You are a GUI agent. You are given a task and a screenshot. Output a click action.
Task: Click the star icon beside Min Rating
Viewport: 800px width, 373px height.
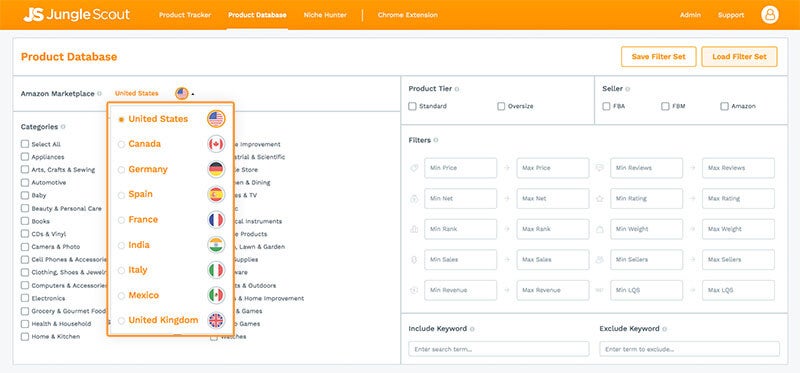coord(600,198)
